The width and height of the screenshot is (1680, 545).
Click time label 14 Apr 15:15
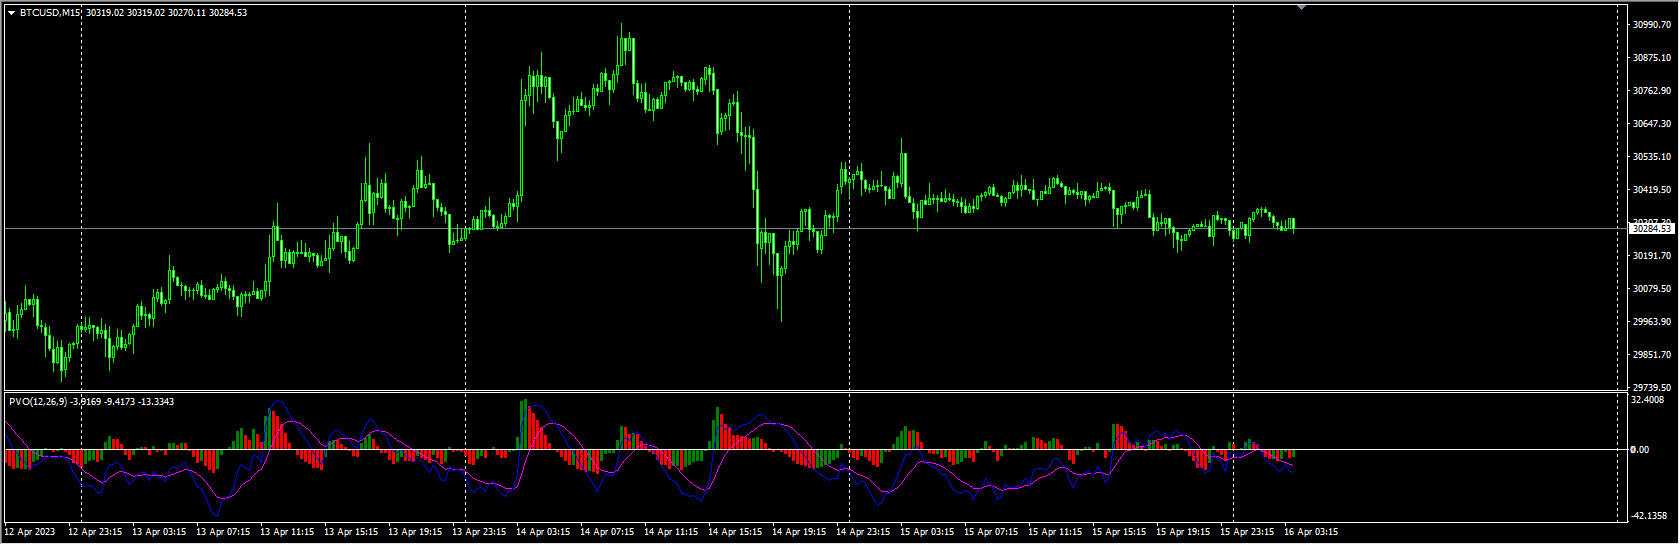pos(735,532)
